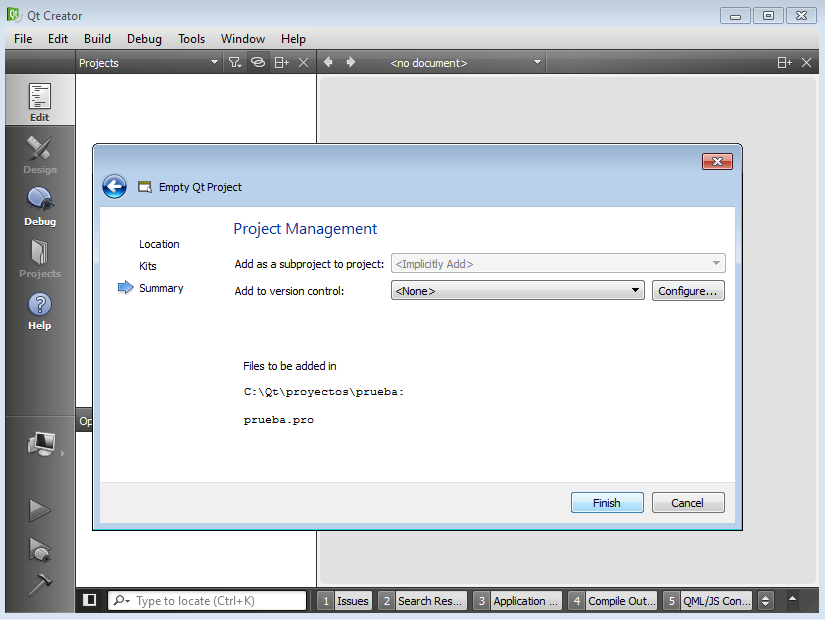825x620 pixels.
Task: Split the editor view
Action: [x=784, y=63]
